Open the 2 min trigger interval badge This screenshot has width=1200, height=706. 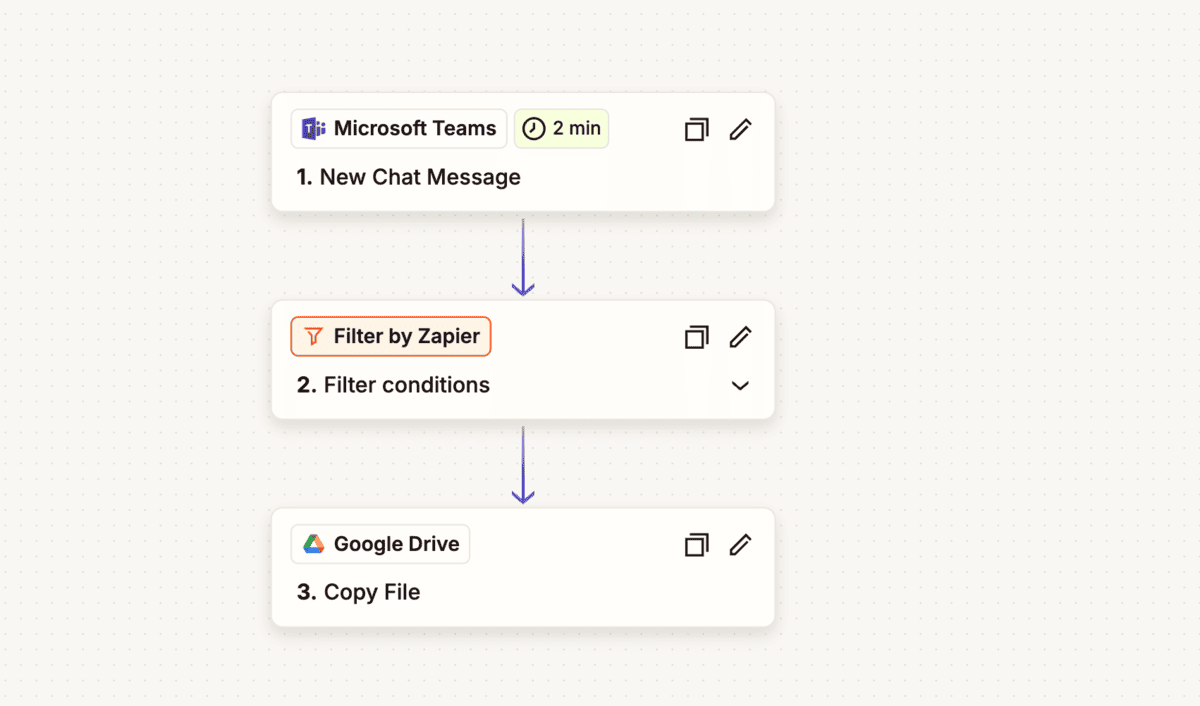click(561, 128)
